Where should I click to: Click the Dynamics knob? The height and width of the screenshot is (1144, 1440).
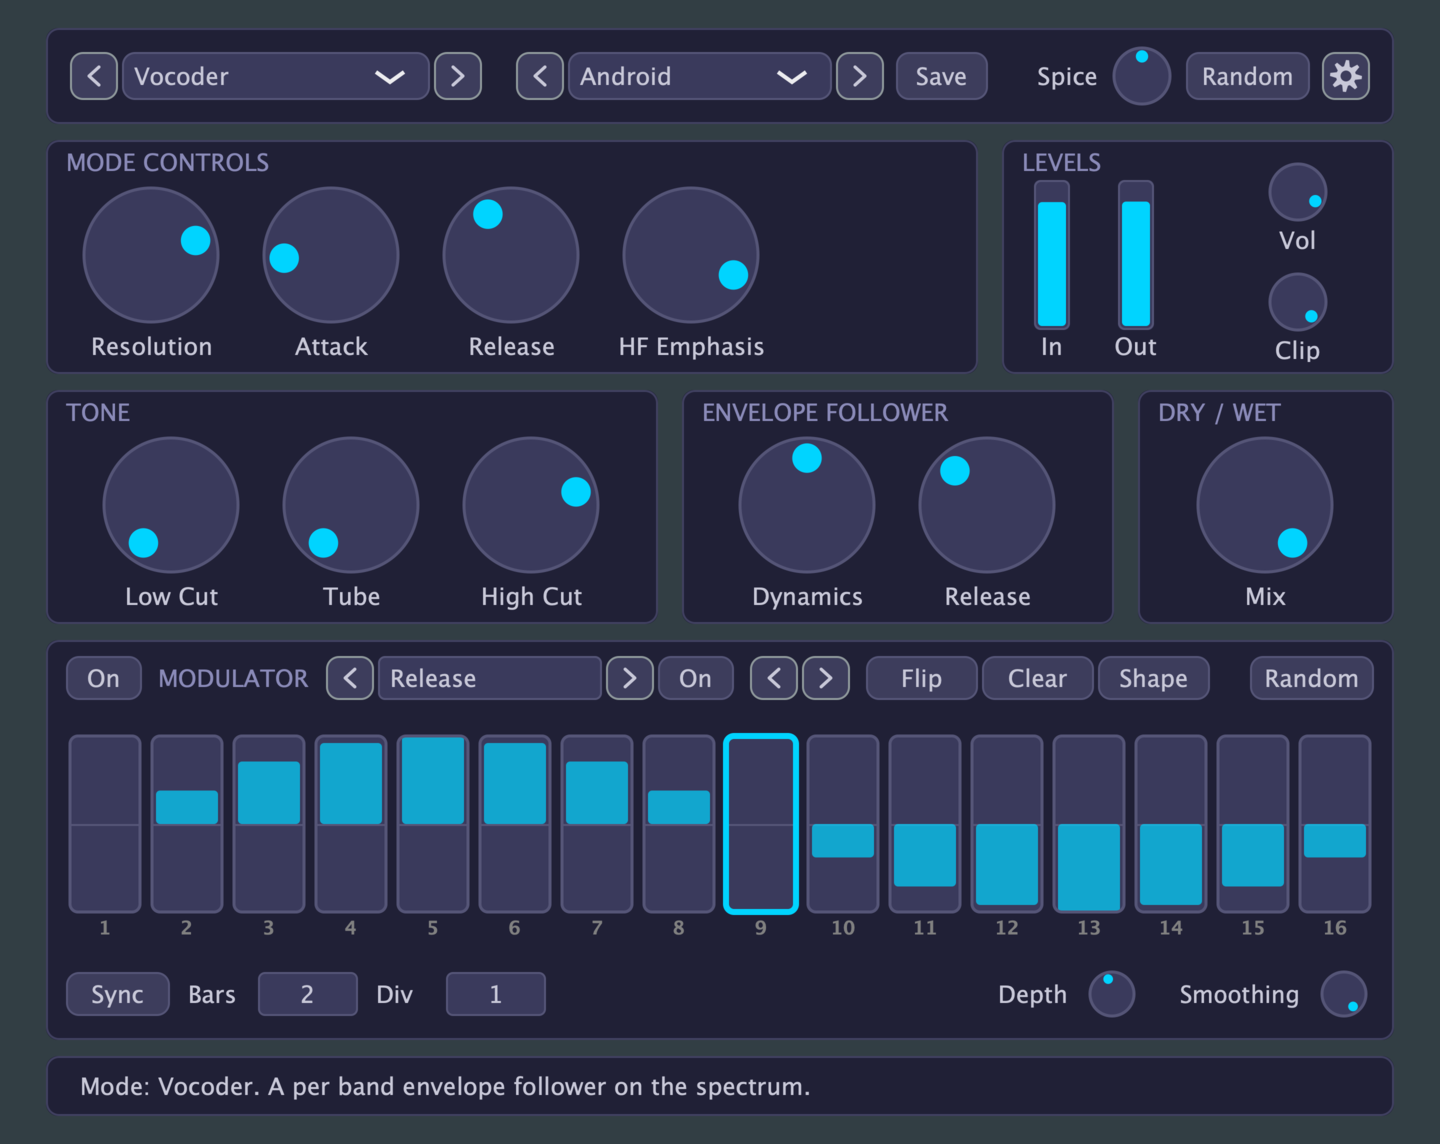(807, 505)
